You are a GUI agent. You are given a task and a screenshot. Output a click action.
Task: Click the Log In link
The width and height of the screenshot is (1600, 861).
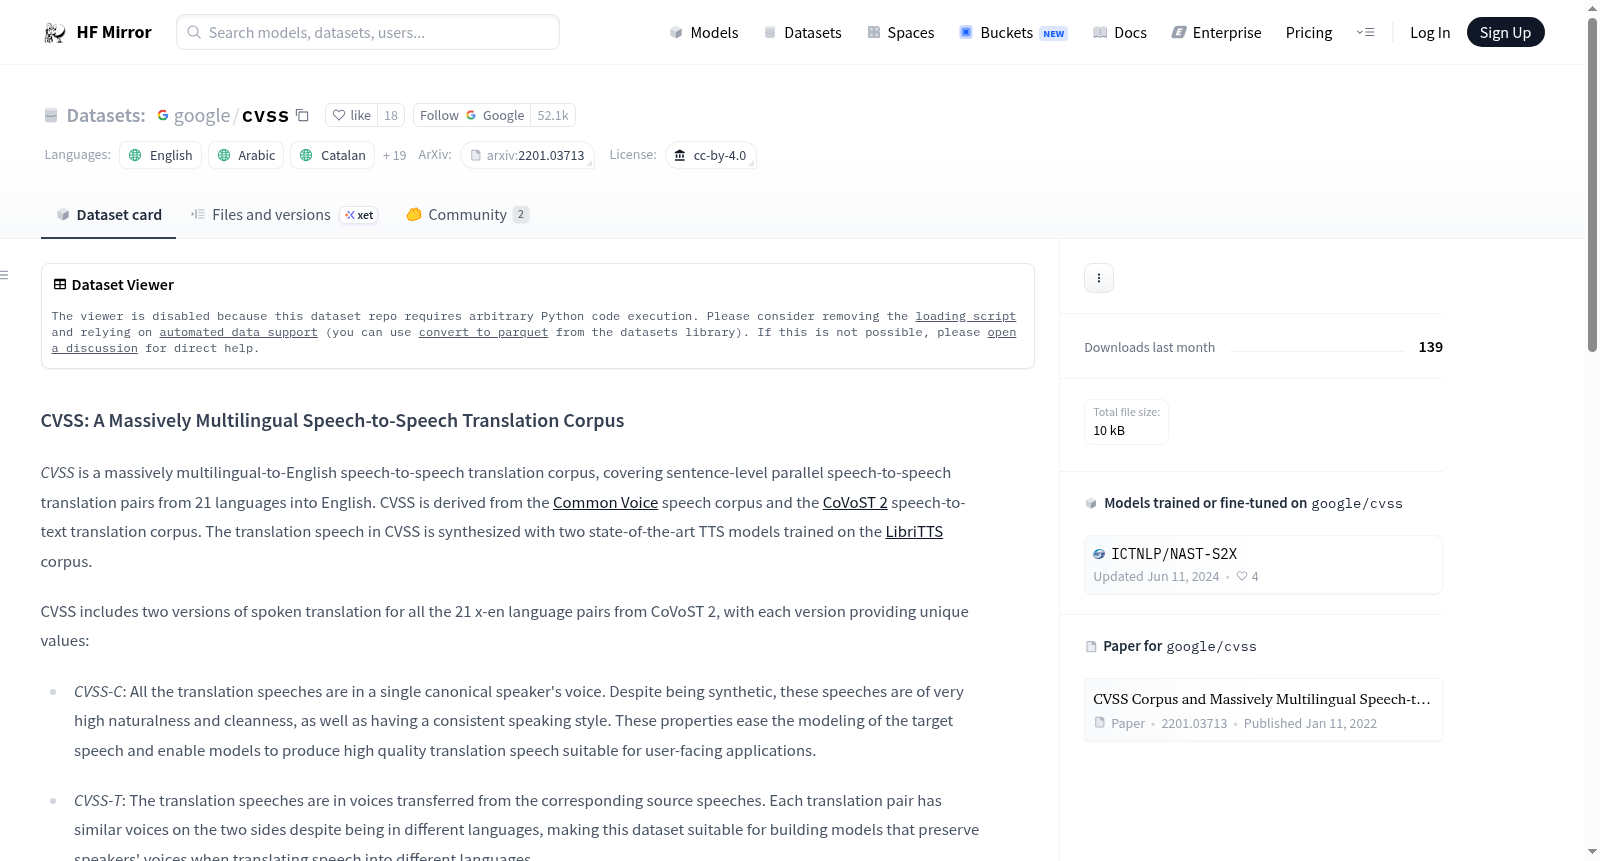1430,32
